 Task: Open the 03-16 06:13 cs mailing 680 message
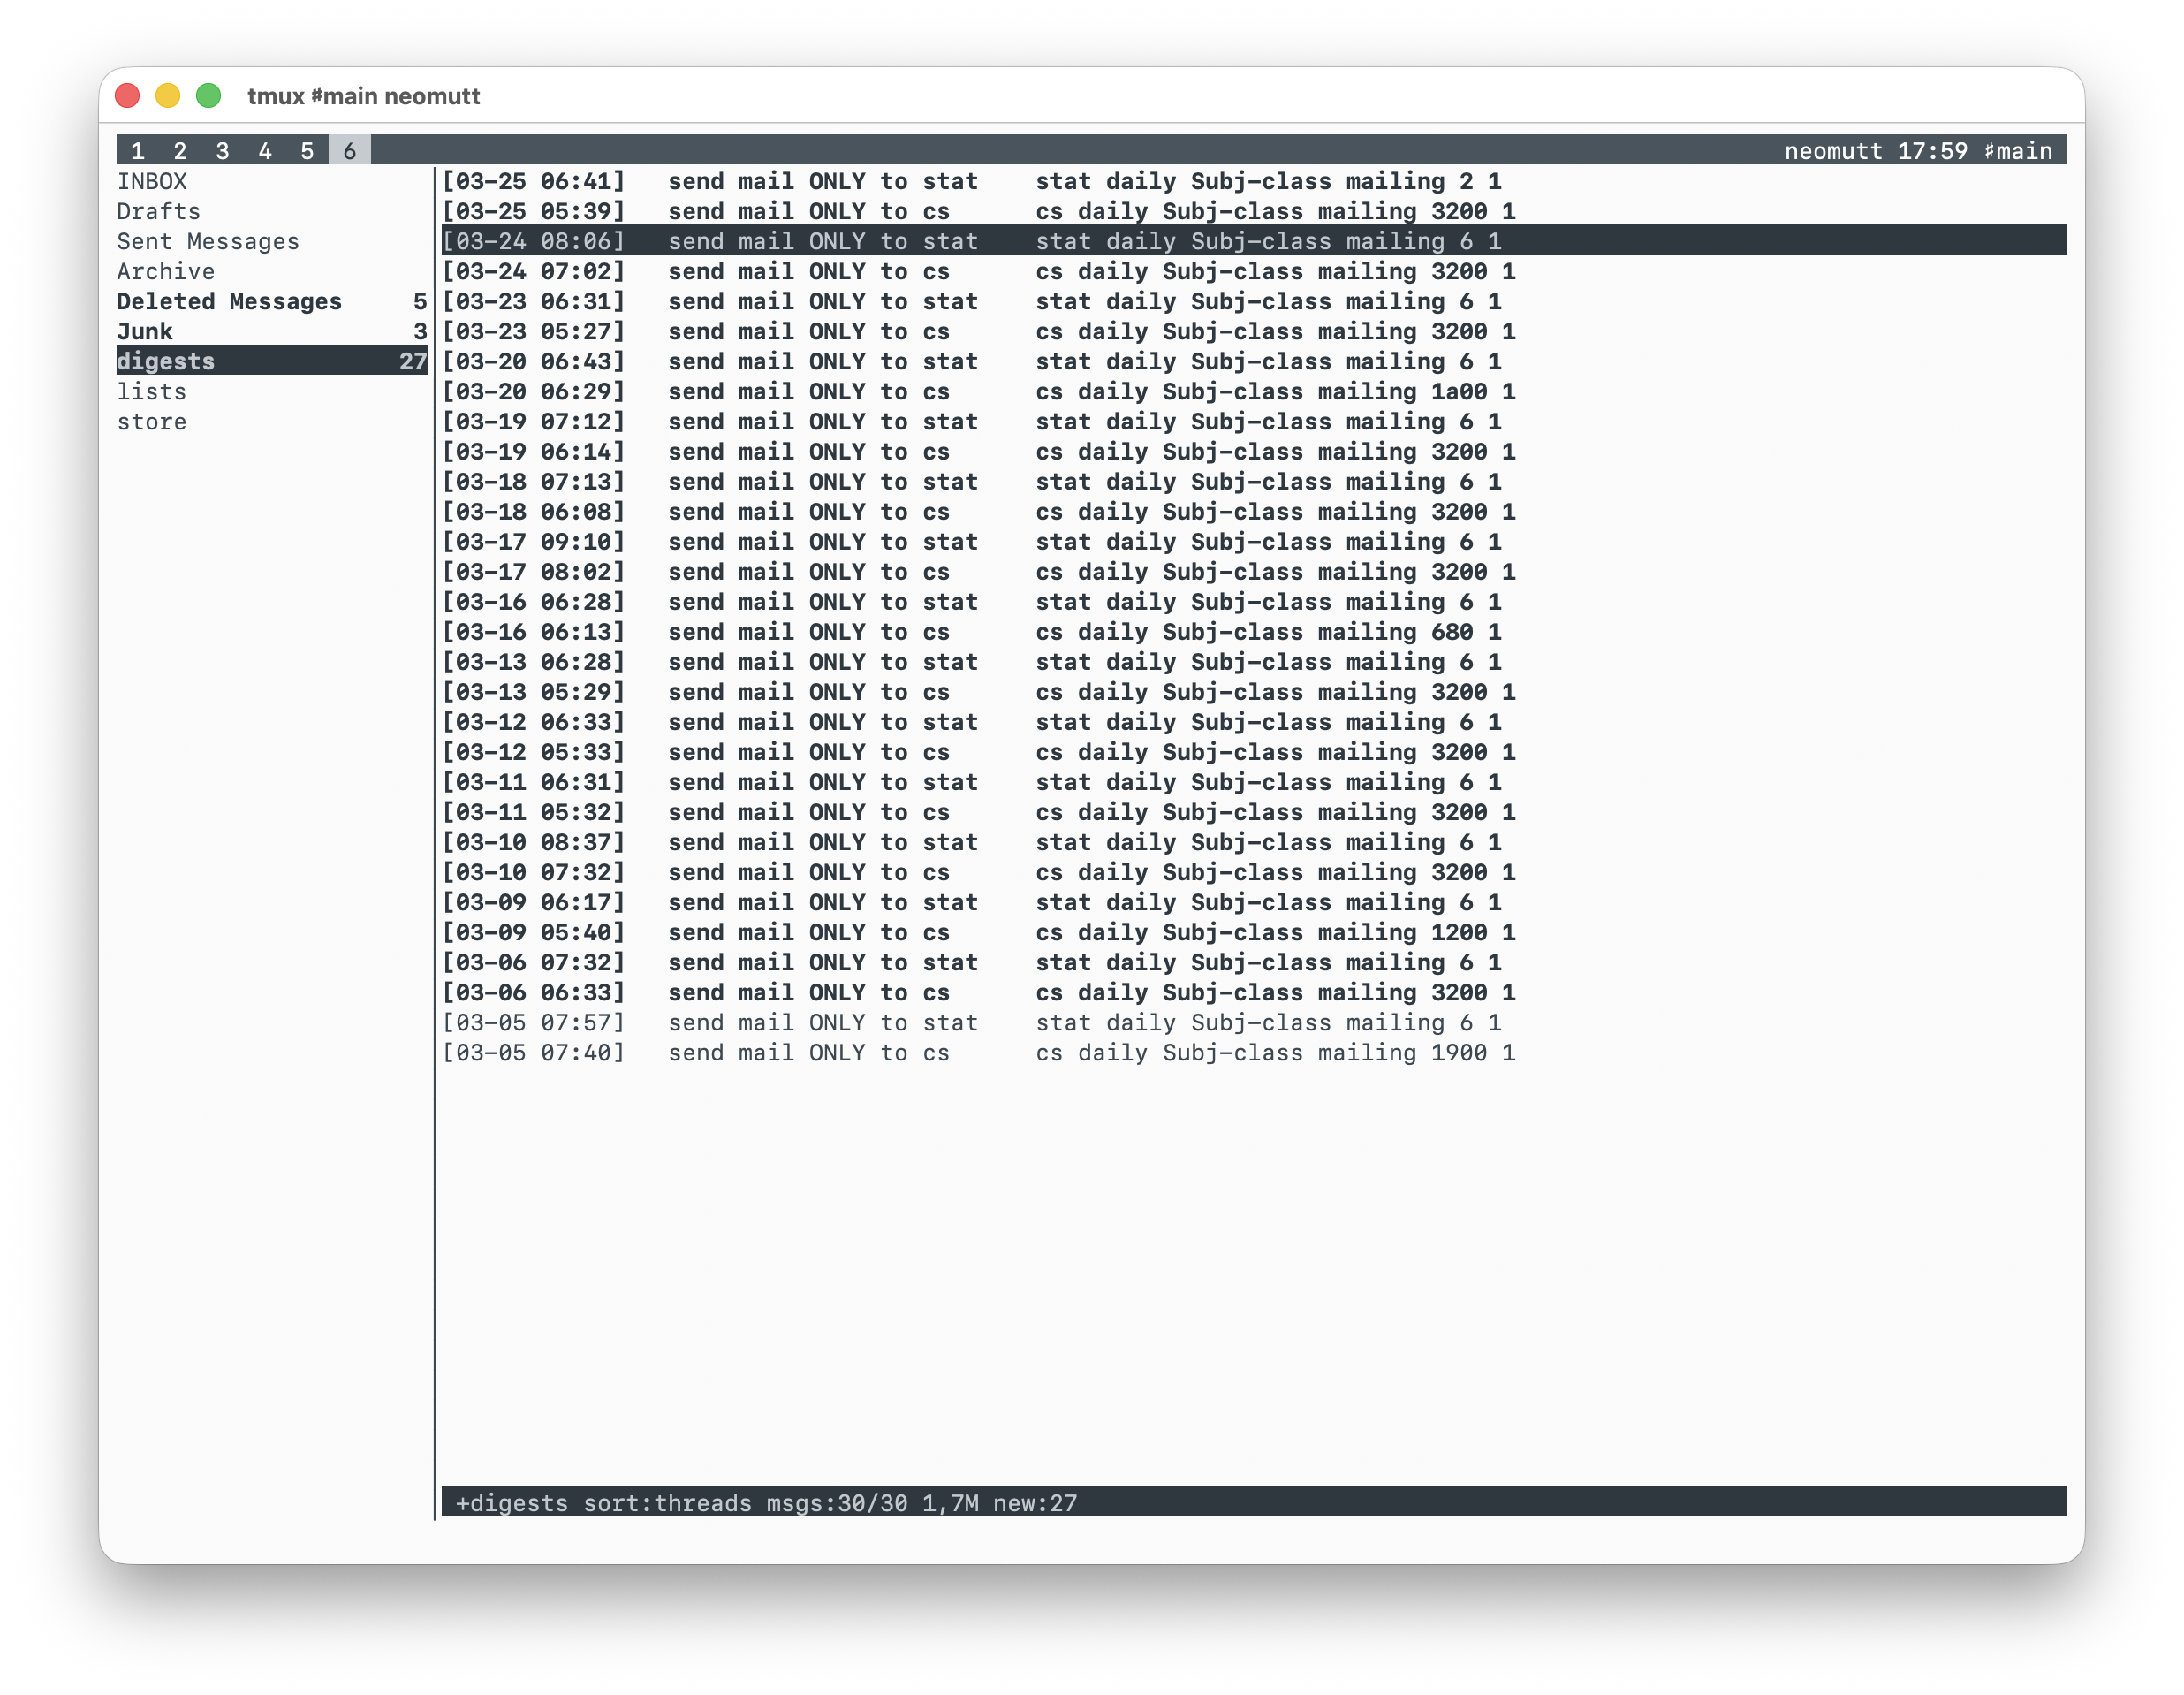970,631
